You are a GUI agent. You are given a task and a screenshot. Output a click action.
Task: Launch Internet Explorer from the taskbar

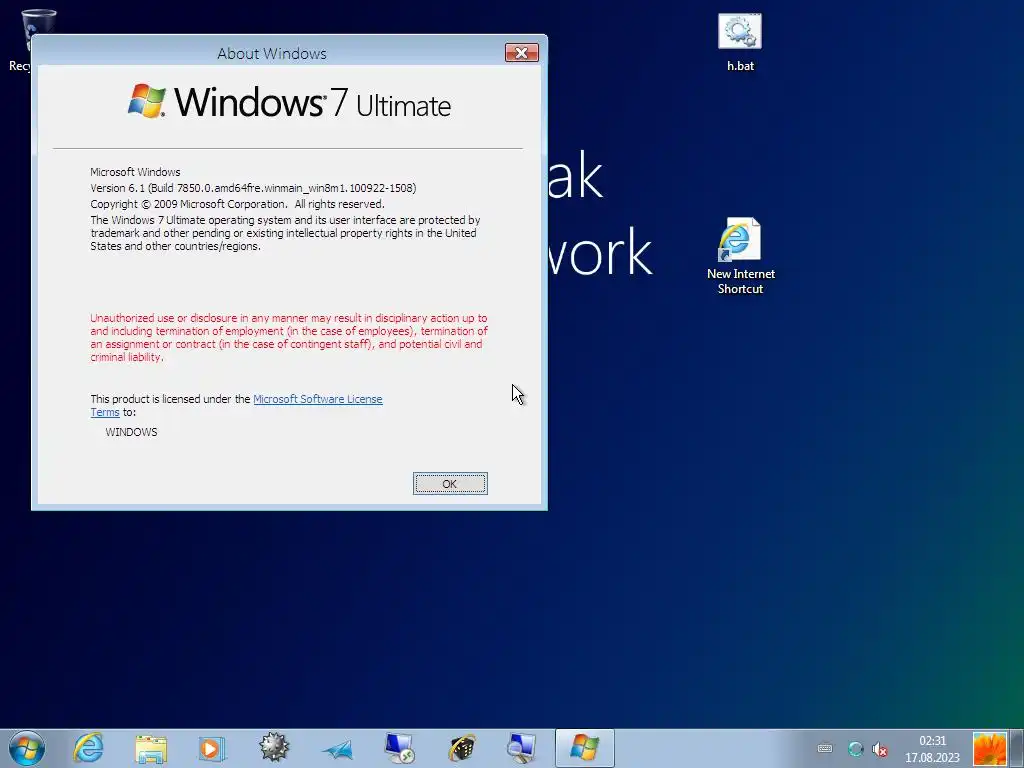(88, 748)
